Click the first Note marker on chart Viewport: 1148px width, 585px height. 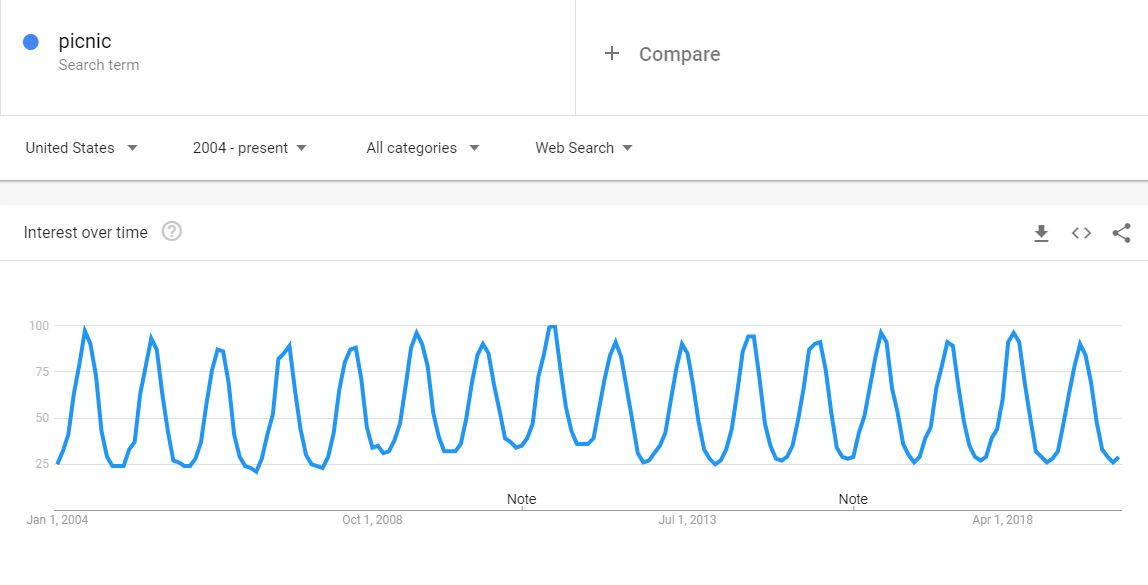521,499
